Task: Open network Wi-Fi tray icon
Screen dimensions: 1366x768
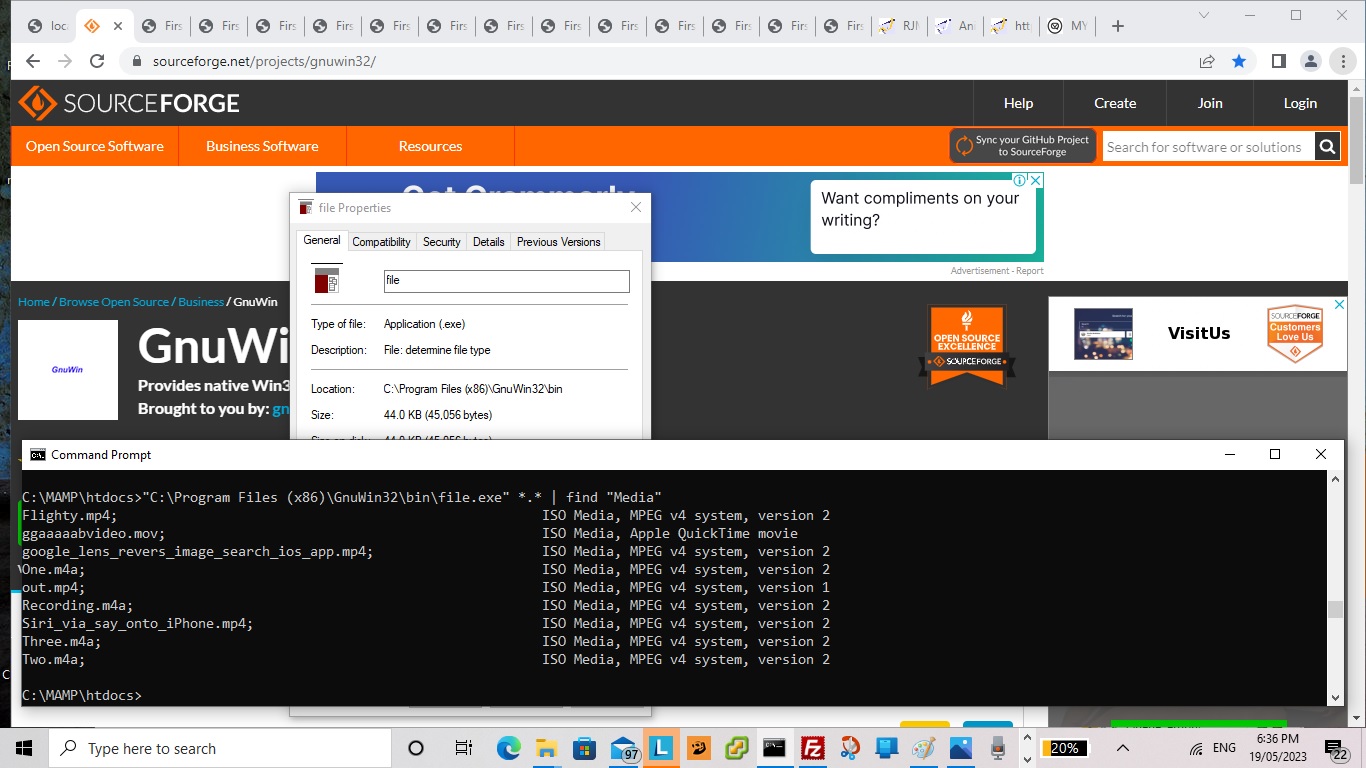Action: coord(1196,749)
